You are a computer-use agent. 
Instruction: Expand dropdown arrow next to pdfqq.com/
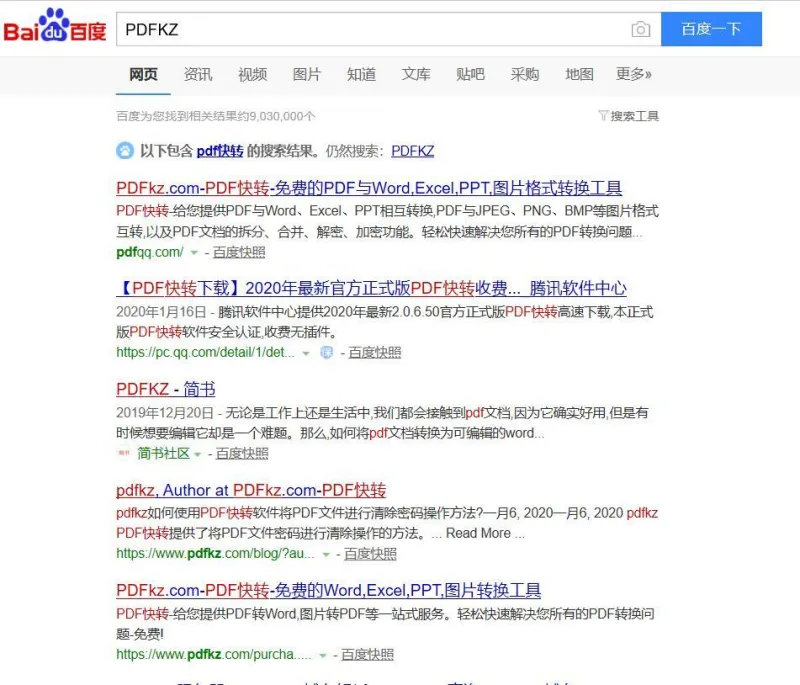tap(194, 252)
